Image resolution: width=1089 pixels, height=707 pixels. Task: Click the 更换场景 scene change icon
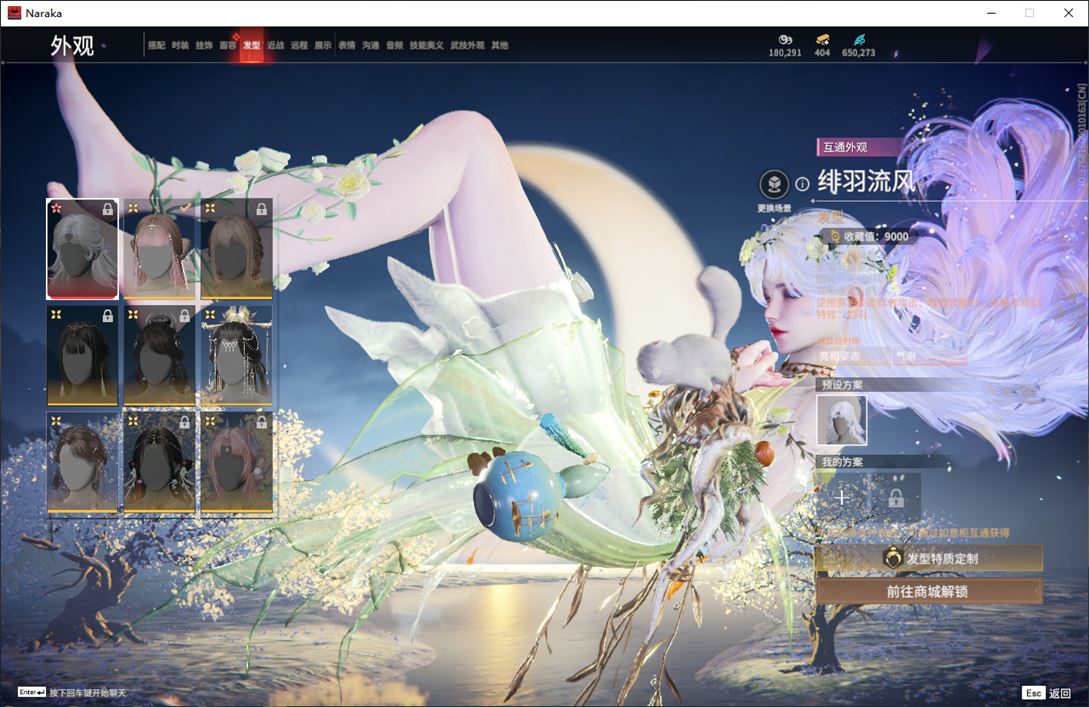pyautogui.click(x=774, y=185)
